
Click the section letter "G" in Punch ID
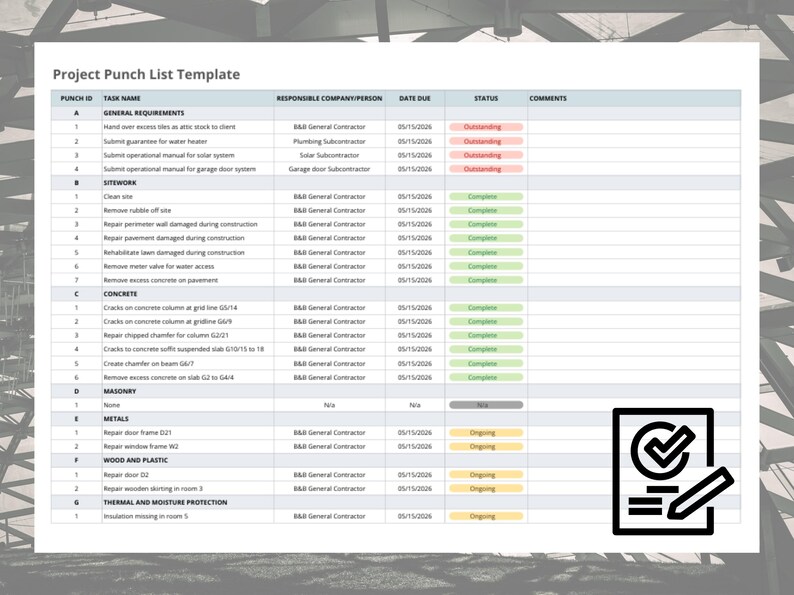(x=76, y=502)
